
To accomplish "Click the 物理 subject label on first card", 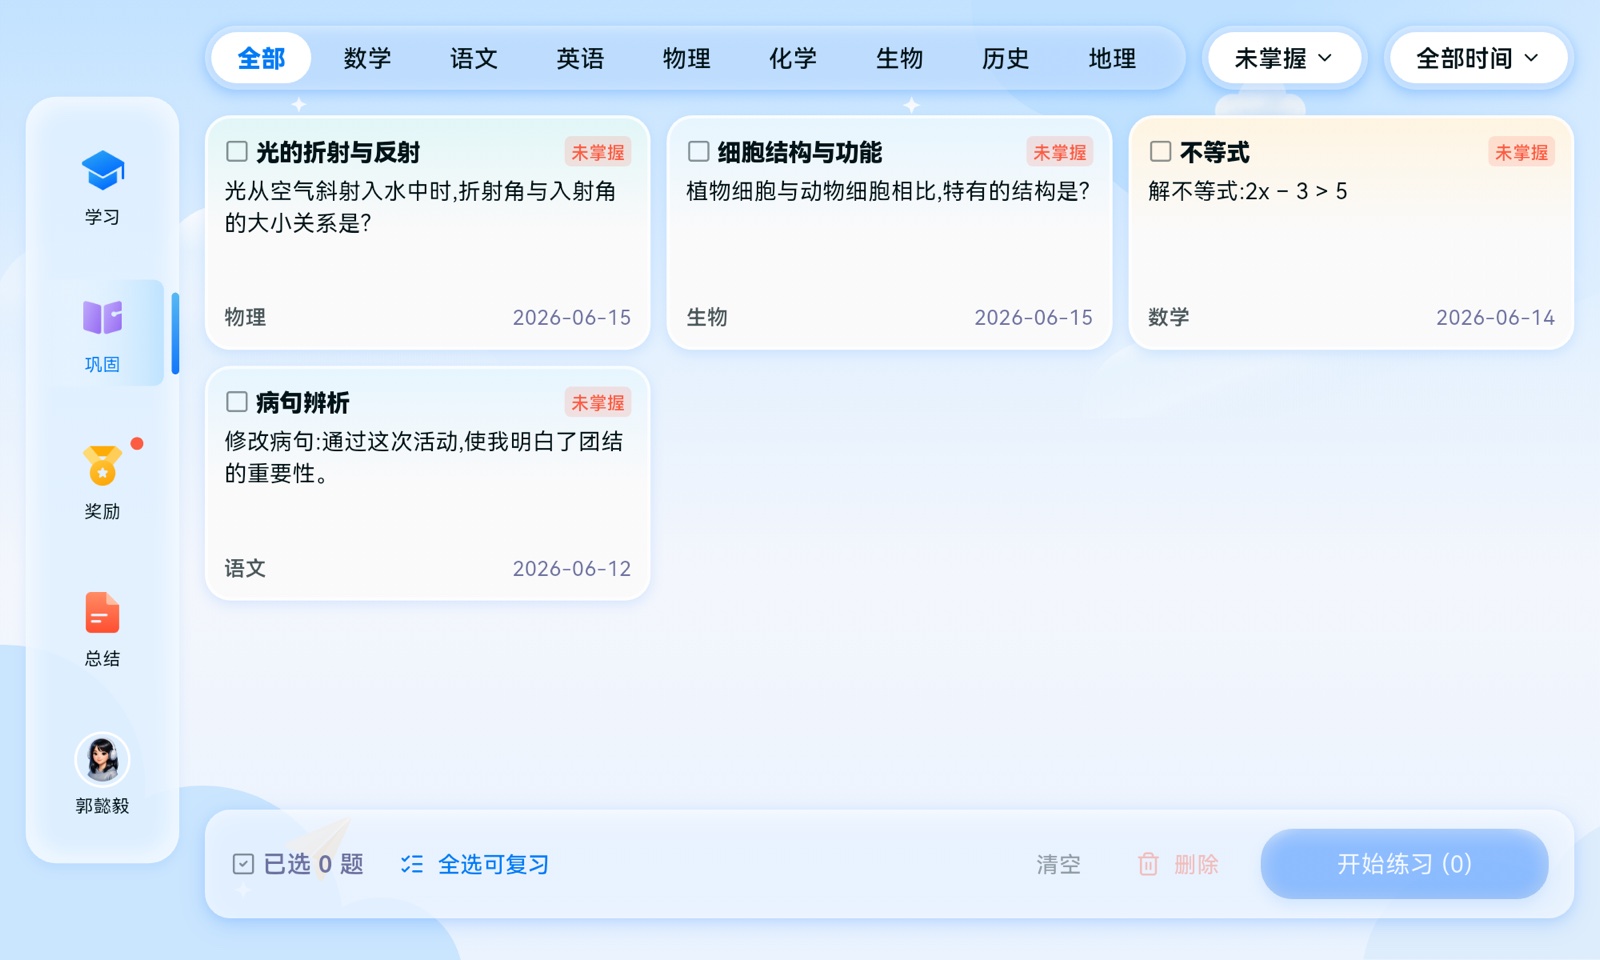I will 245,317.
